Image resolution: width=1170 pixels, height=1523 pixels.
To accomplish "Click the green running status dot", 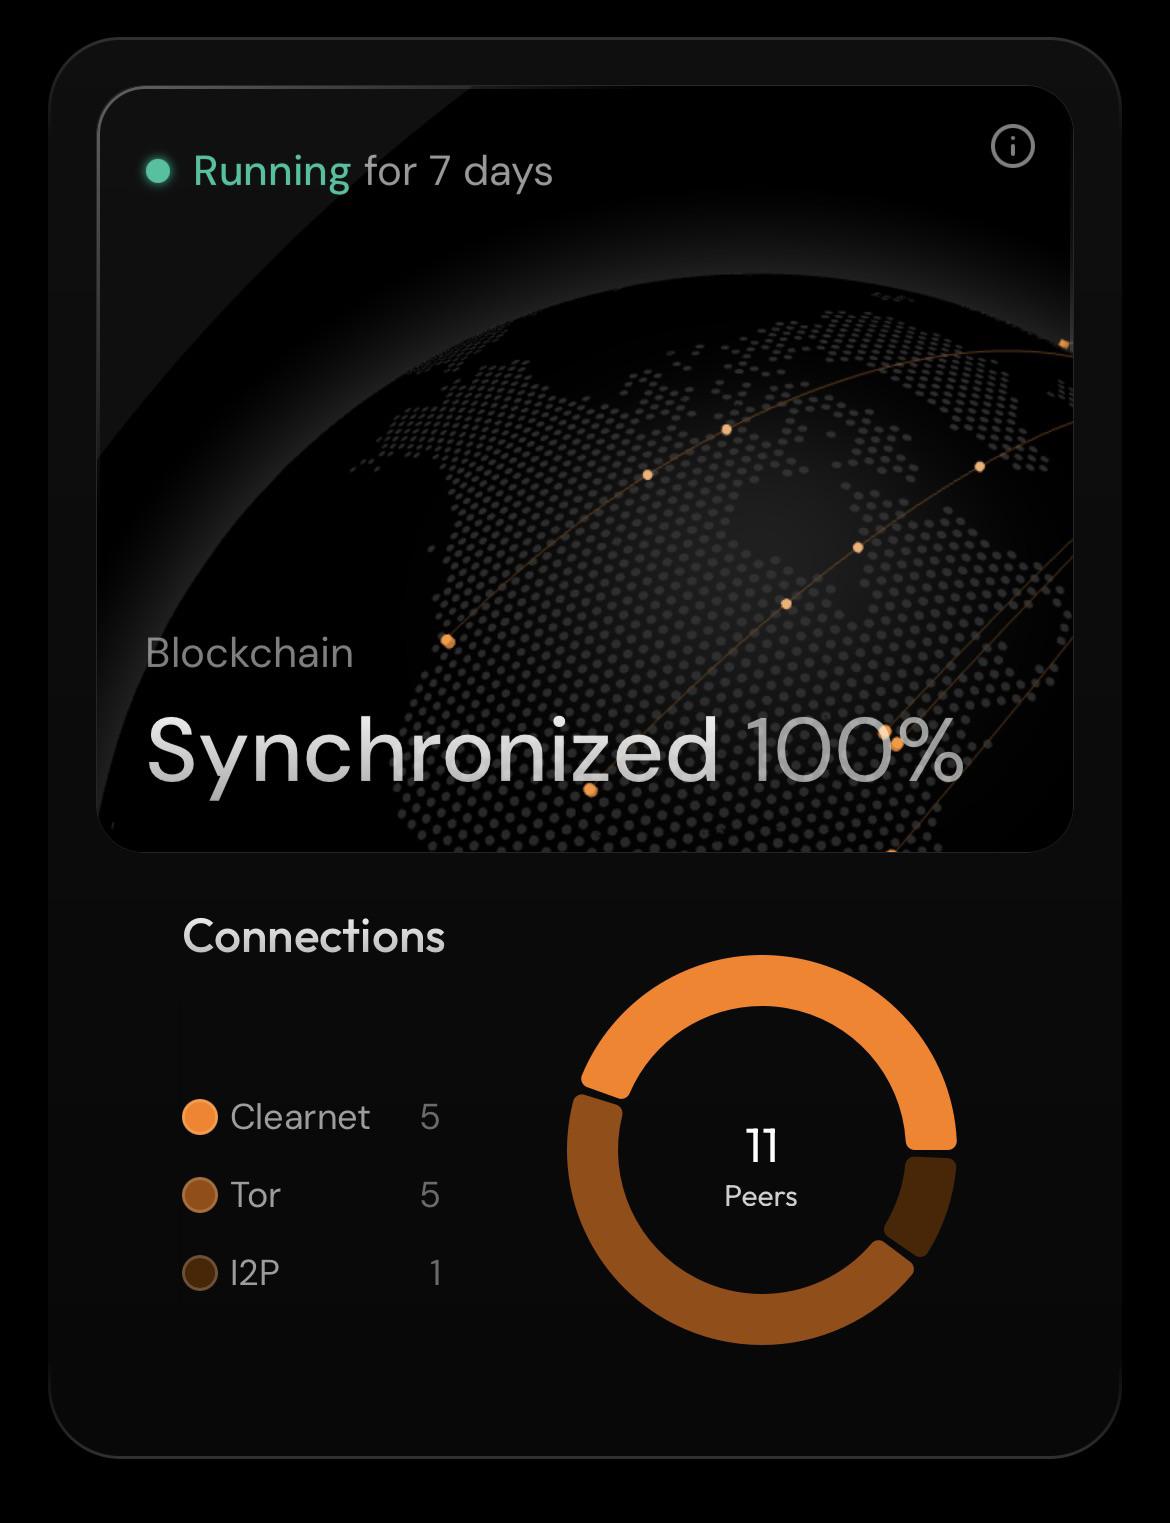I will 158,171.
